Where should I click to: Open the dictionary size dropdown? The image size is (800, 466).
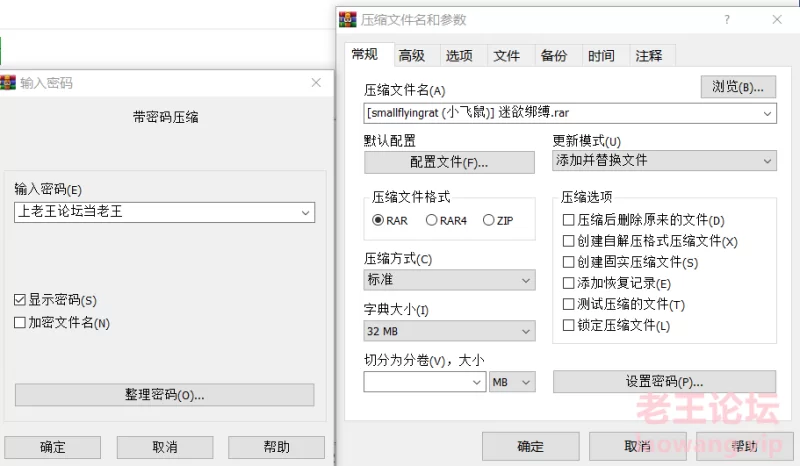coord(526,331)
